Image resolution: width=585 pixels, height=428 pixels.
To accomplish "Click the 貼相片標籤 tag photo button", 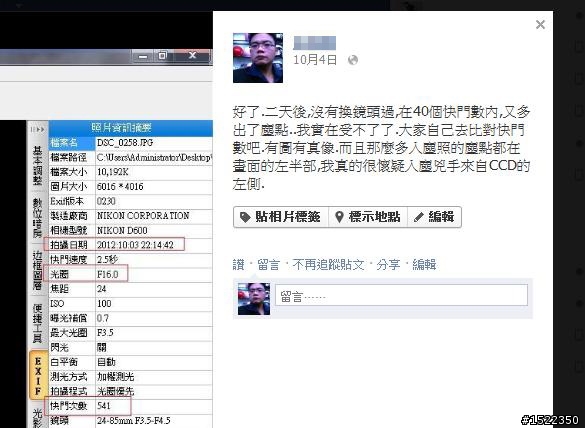I will click(281, 217).
